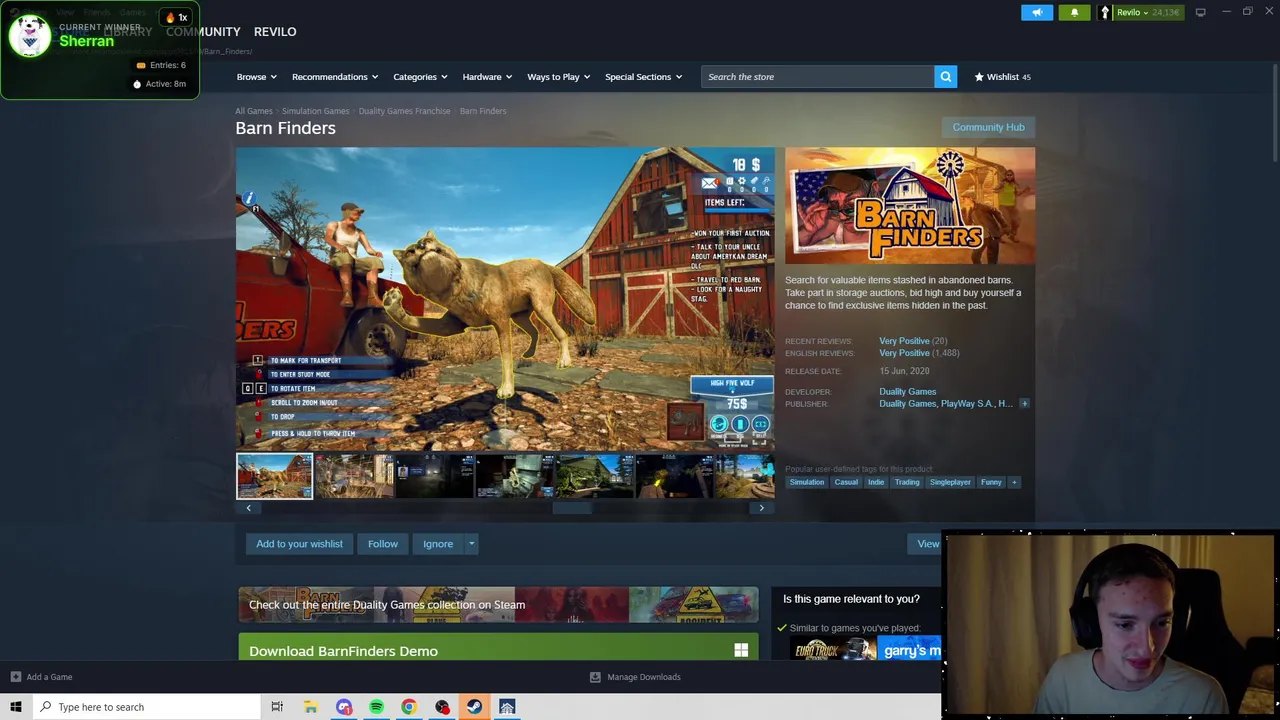Image resolution: width=1280 pixels, height=720 pixels.
Task: Switch to Steam in the taskbar
Action: [474, 707]
